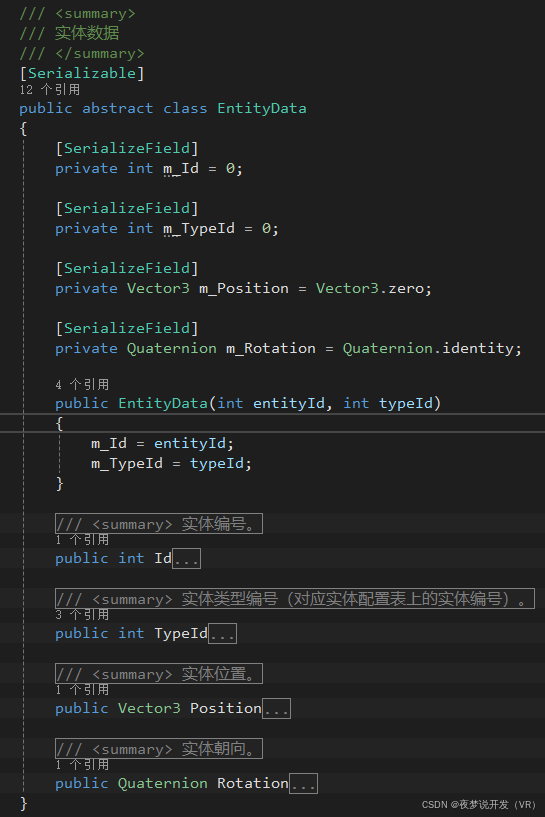Open the '1 个引用' CodeLens above Position property
The height and width of the screenshot is (817, 545).
pos(82,690)
